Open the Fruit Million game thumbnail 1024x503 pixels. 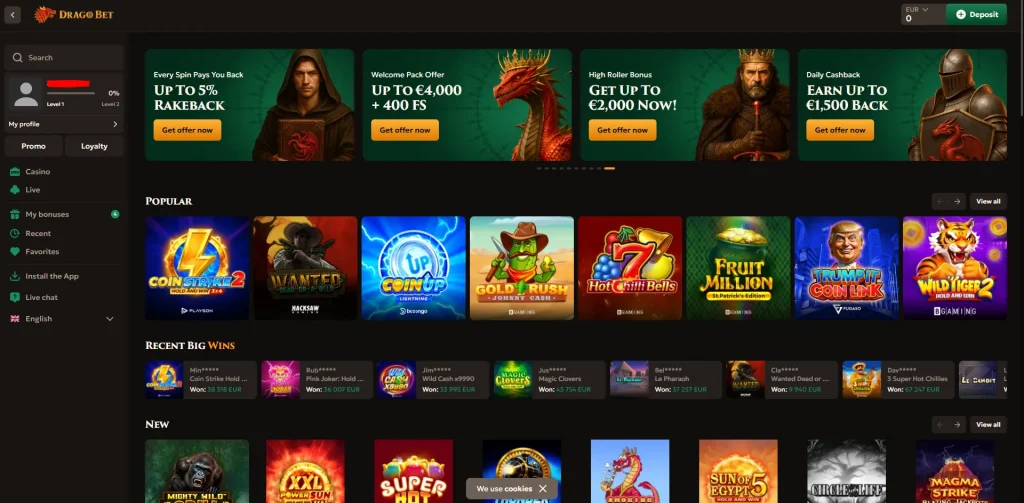point(738,268)
